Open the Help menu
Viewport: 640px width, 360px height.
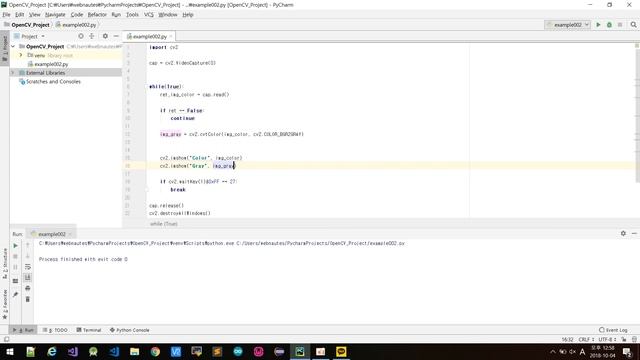188,15
